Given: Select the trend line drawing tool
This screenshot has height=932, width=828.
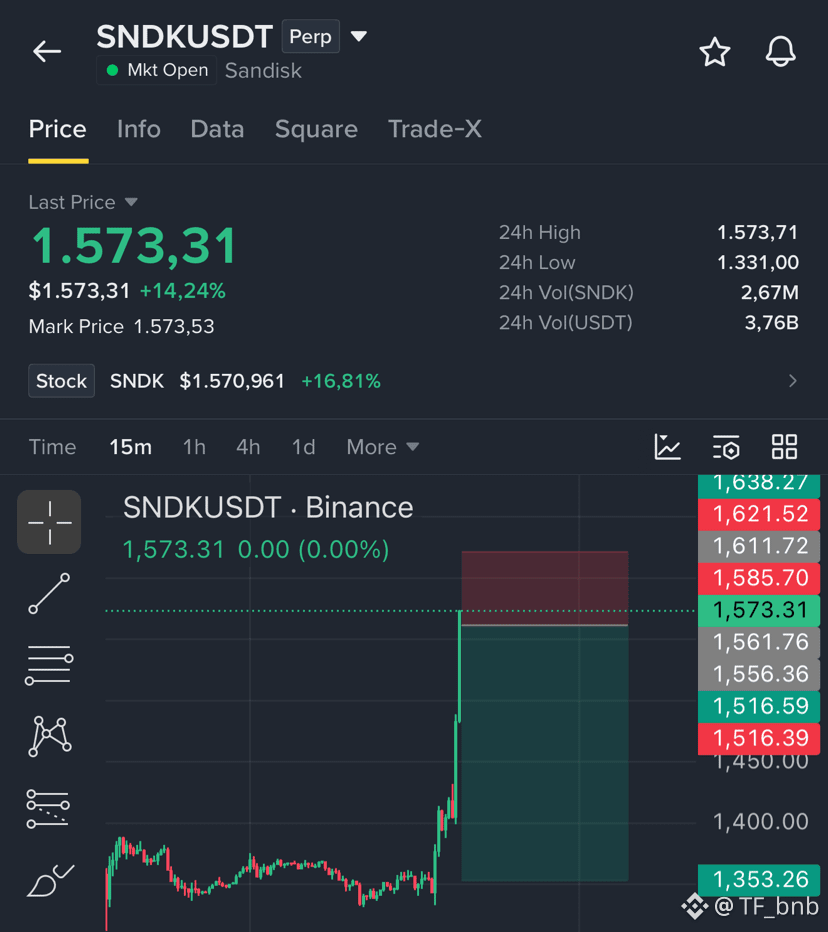Looking at the screenshot, I should (49, 594).
